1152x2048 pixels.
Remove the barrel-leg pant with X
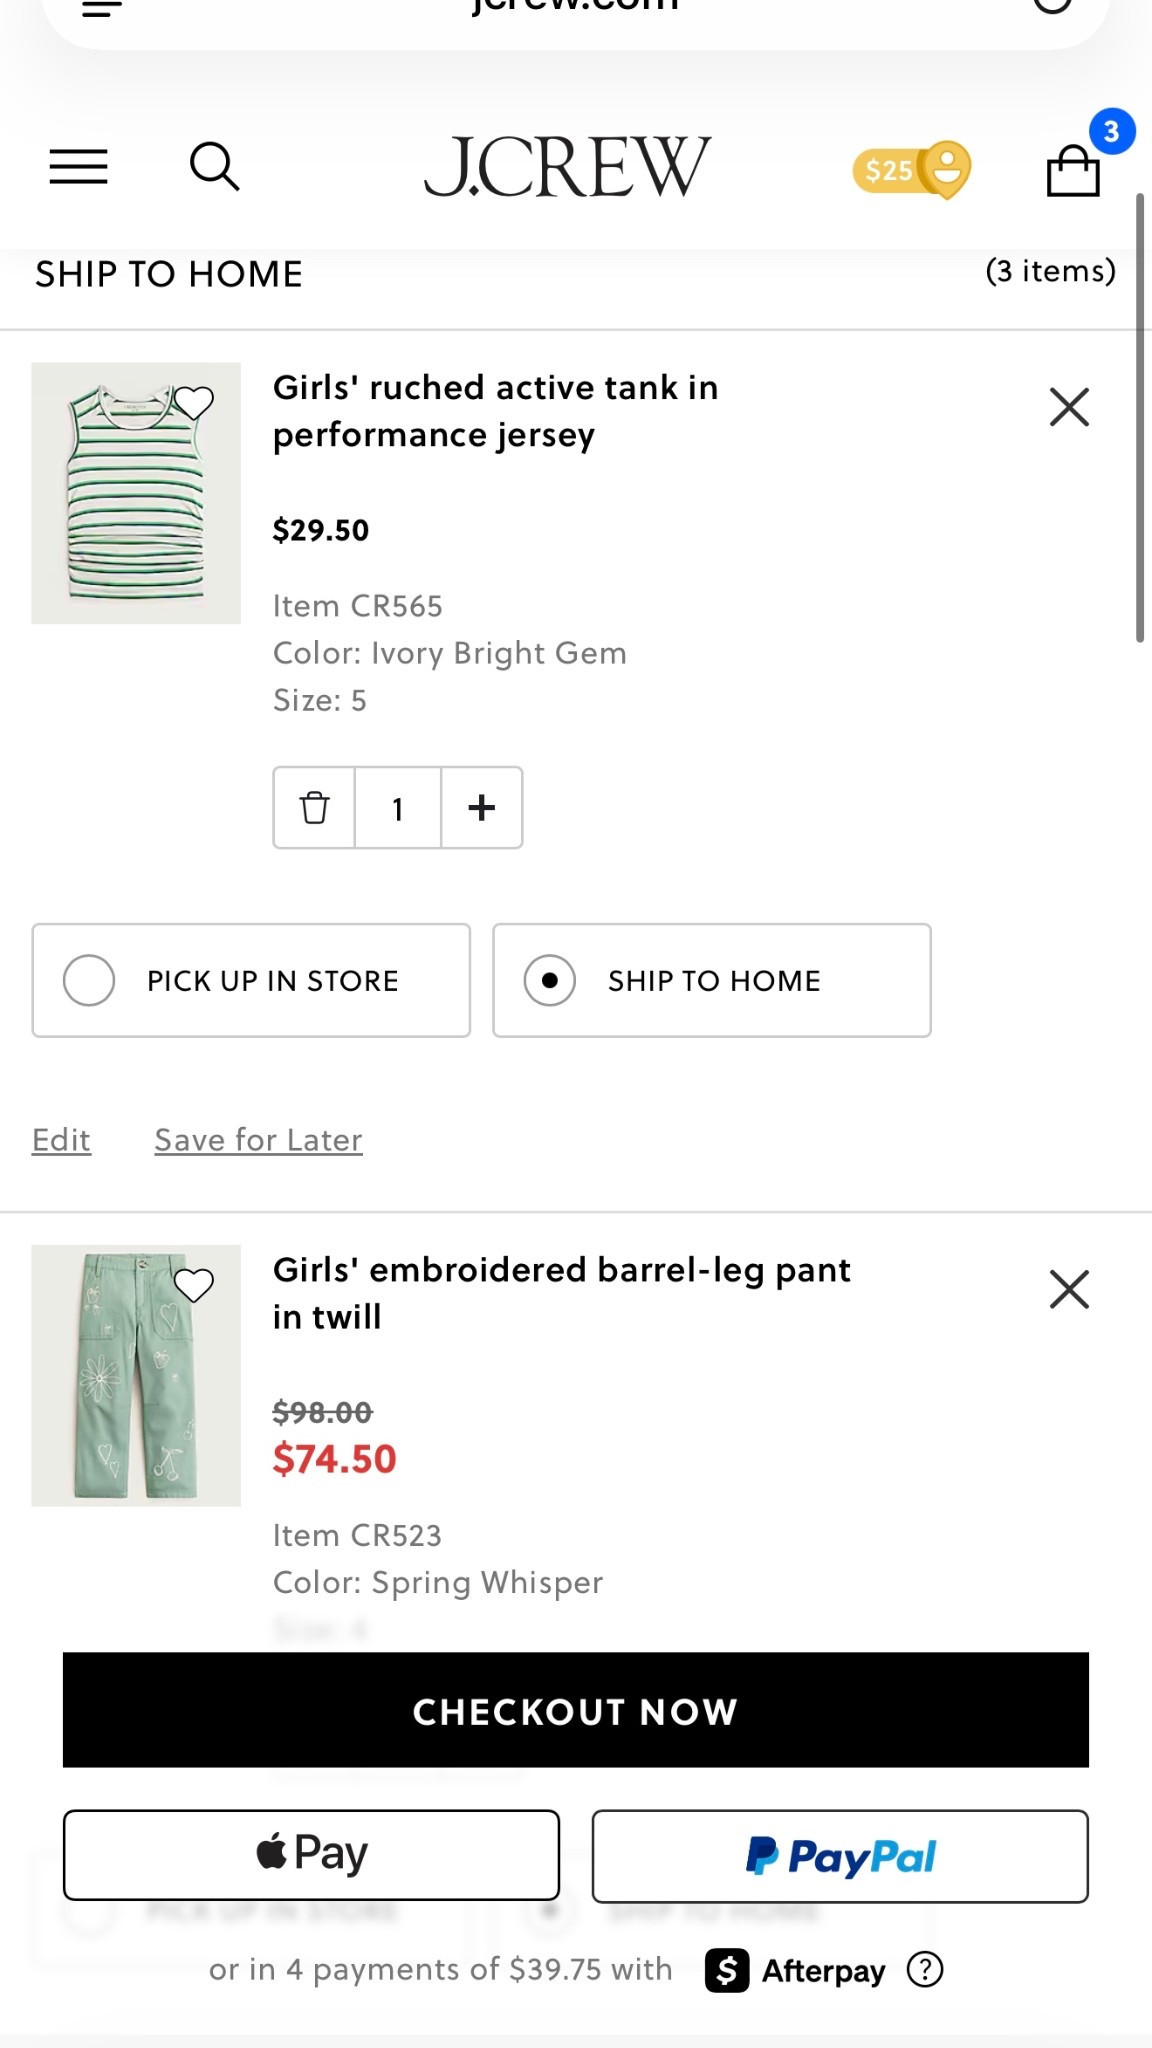(x=1069, y=1289)
